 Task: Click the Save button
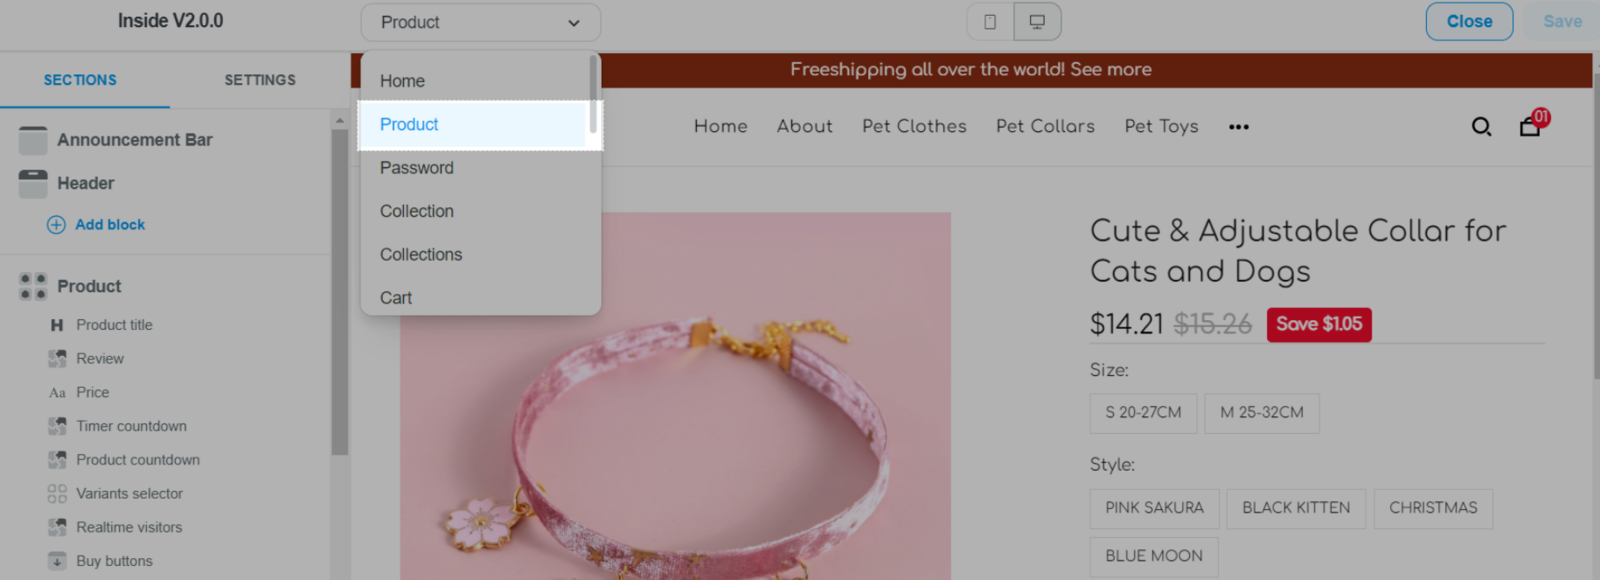[1562, 21]
